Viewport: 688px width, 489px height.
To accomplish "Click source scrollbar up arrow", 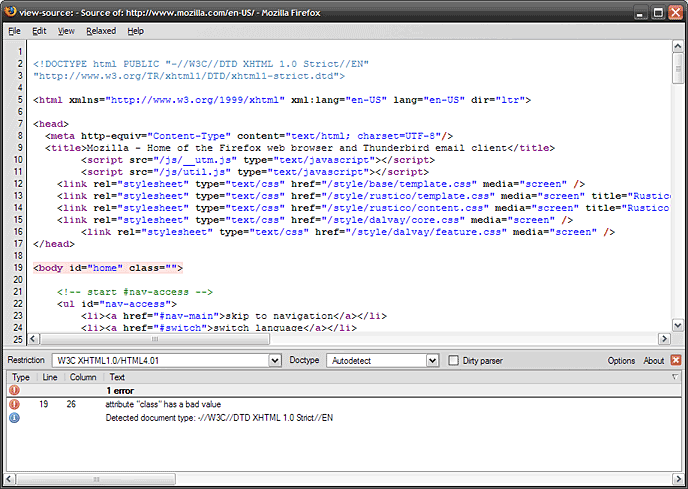I will click(677, 47).
